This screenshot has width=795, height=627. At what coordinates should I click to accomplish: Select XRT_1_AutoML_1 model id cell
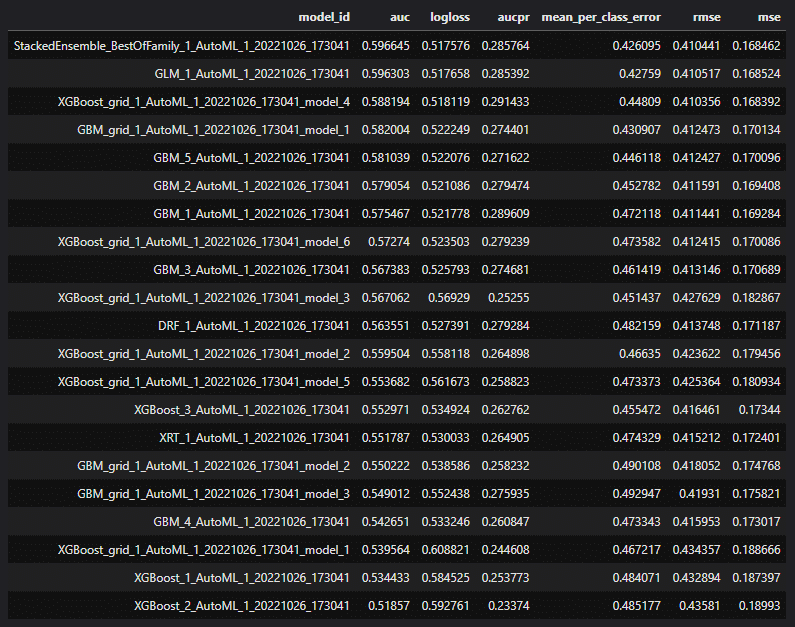pos(255,438)
